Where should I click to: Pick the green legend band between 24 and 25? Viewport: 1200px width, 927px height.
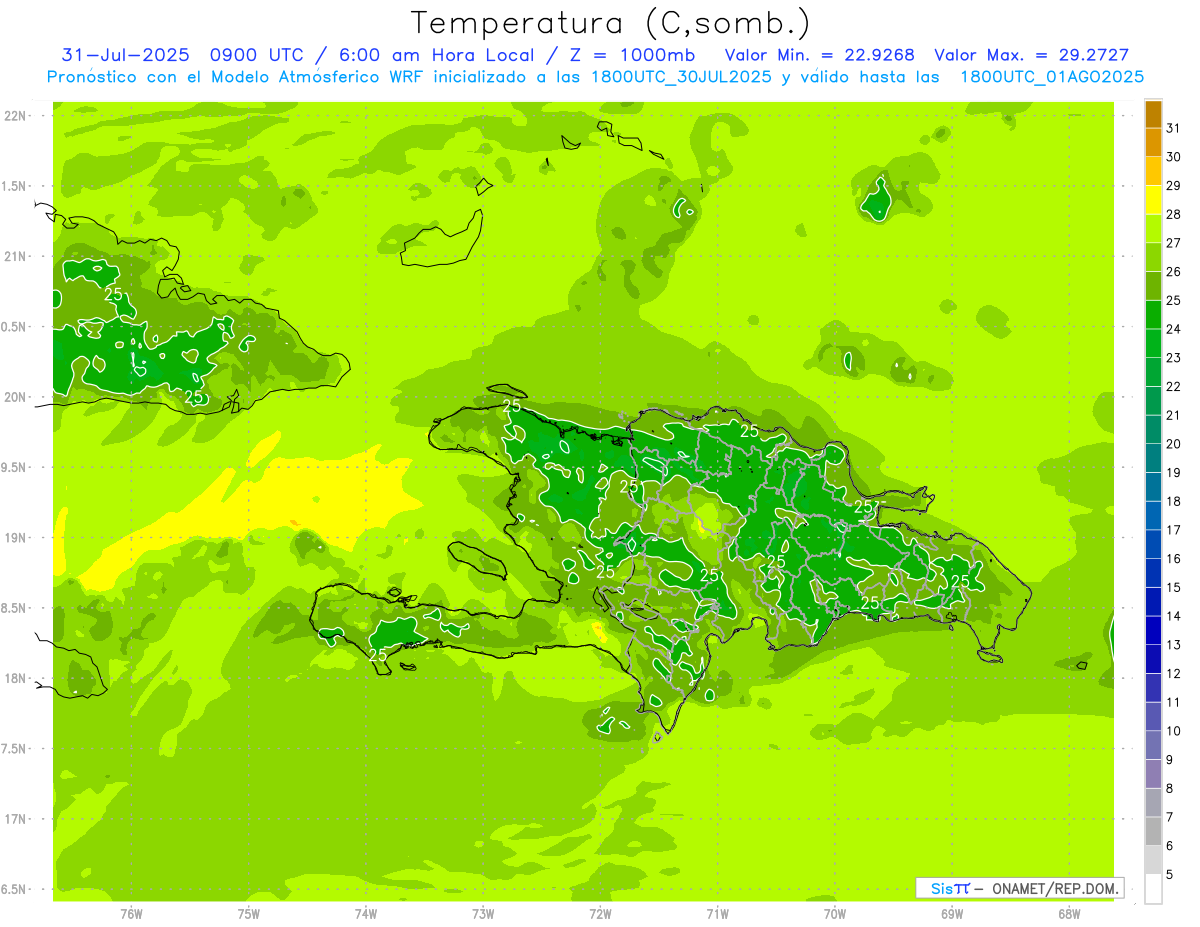(x=1153, y=315)
